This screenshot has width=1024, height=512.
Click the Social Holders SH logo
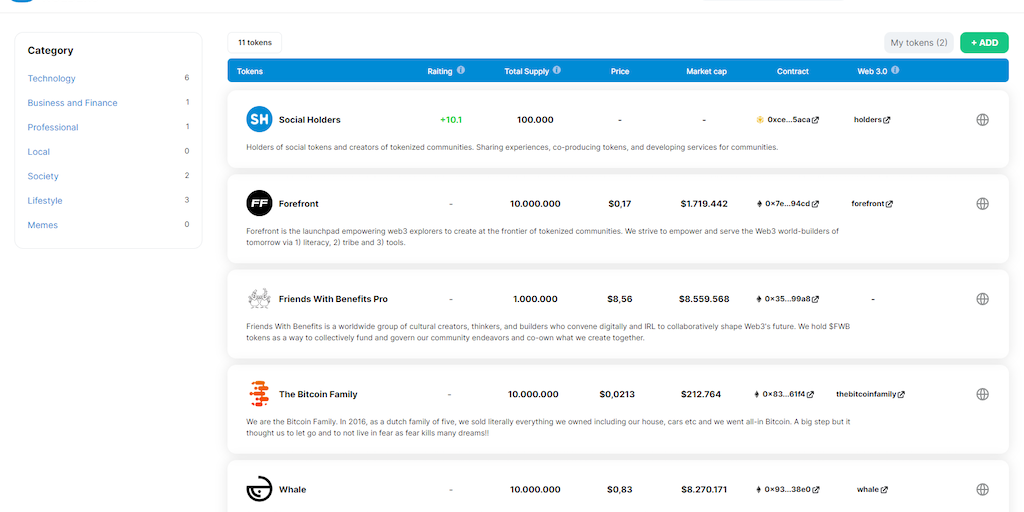[259, 120]
